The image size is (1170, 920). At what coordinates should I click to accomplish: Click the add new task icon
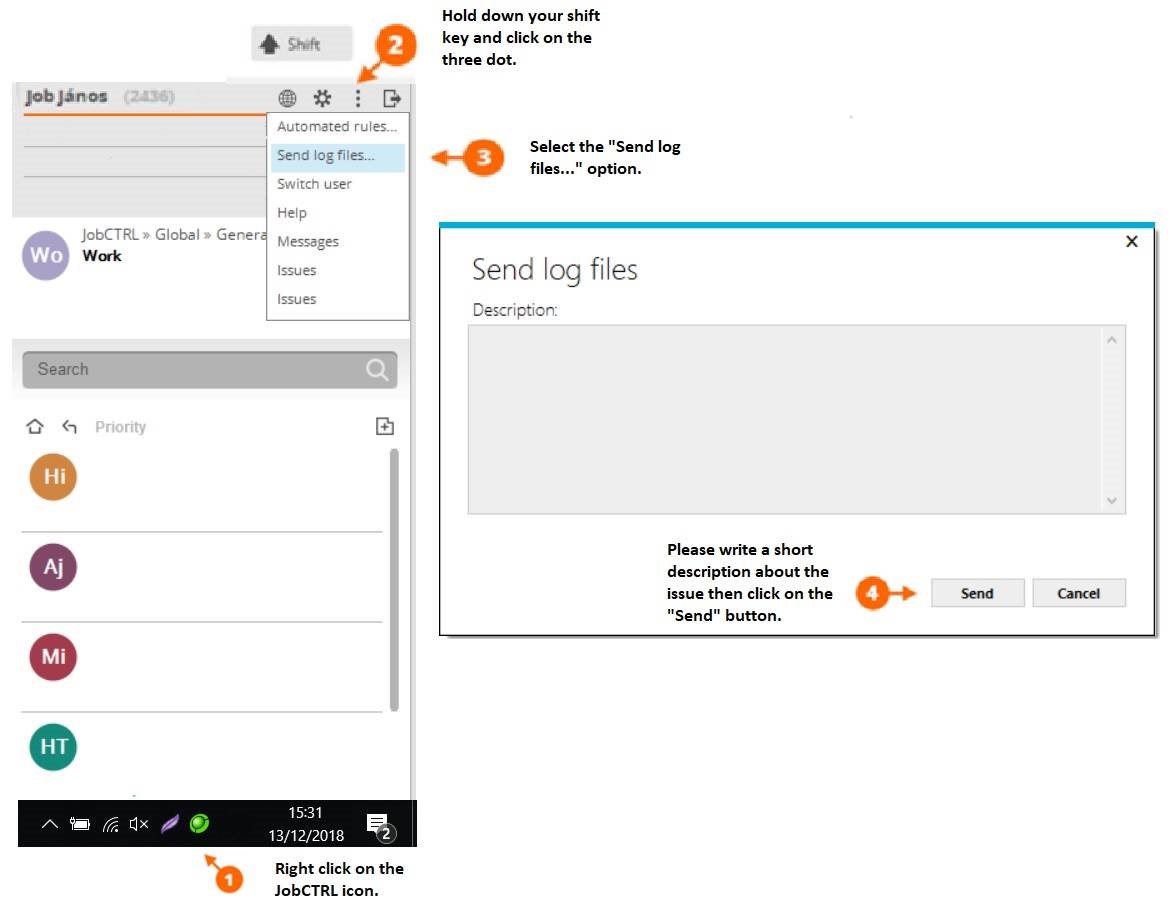pyautogui.click(x=384, y=427)
